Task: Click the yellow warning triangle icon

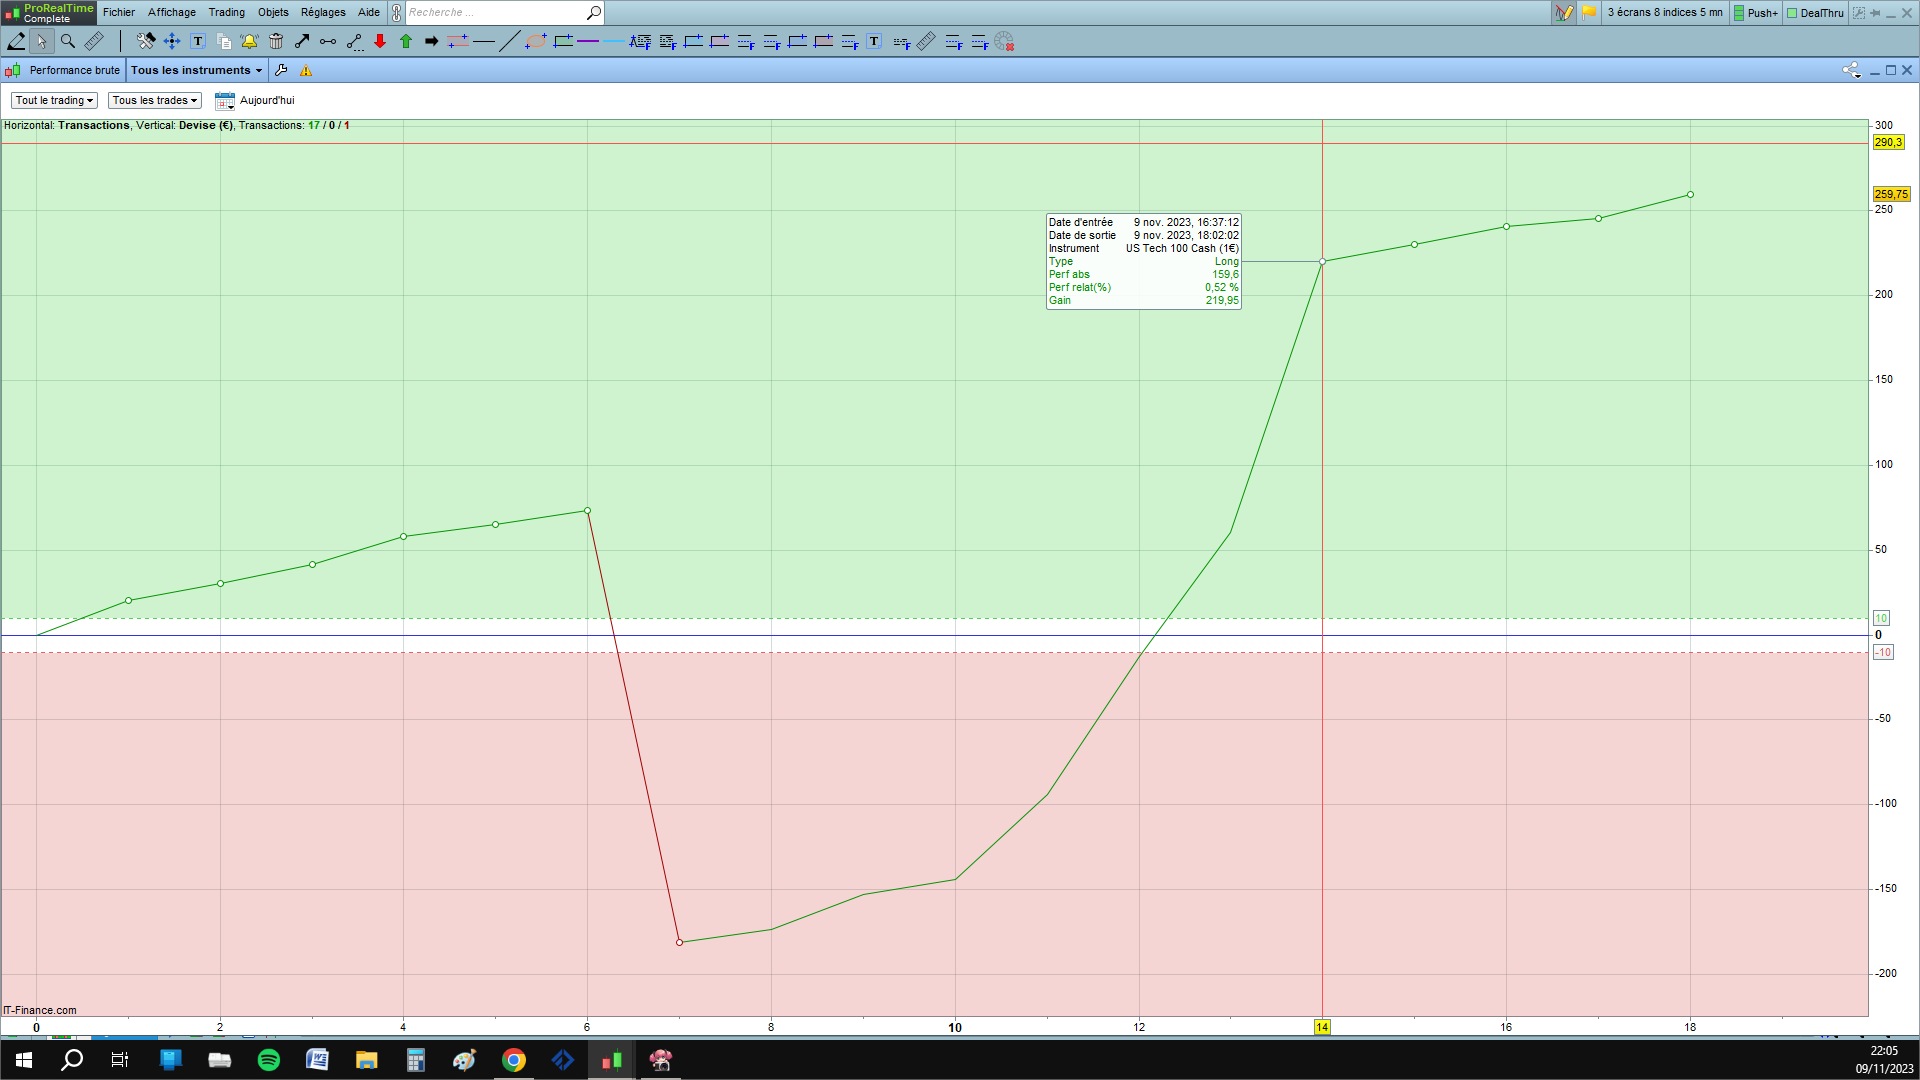Action: coord(306,70)
